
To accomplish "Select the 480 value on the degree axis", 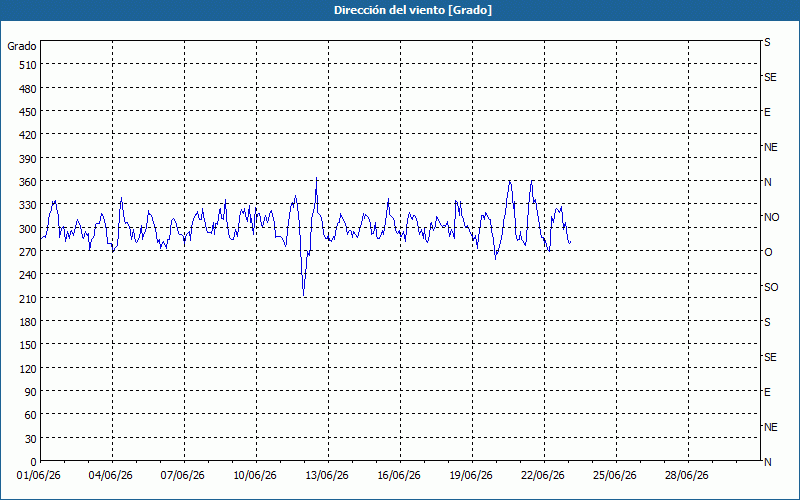I will (x=28, y=89).
